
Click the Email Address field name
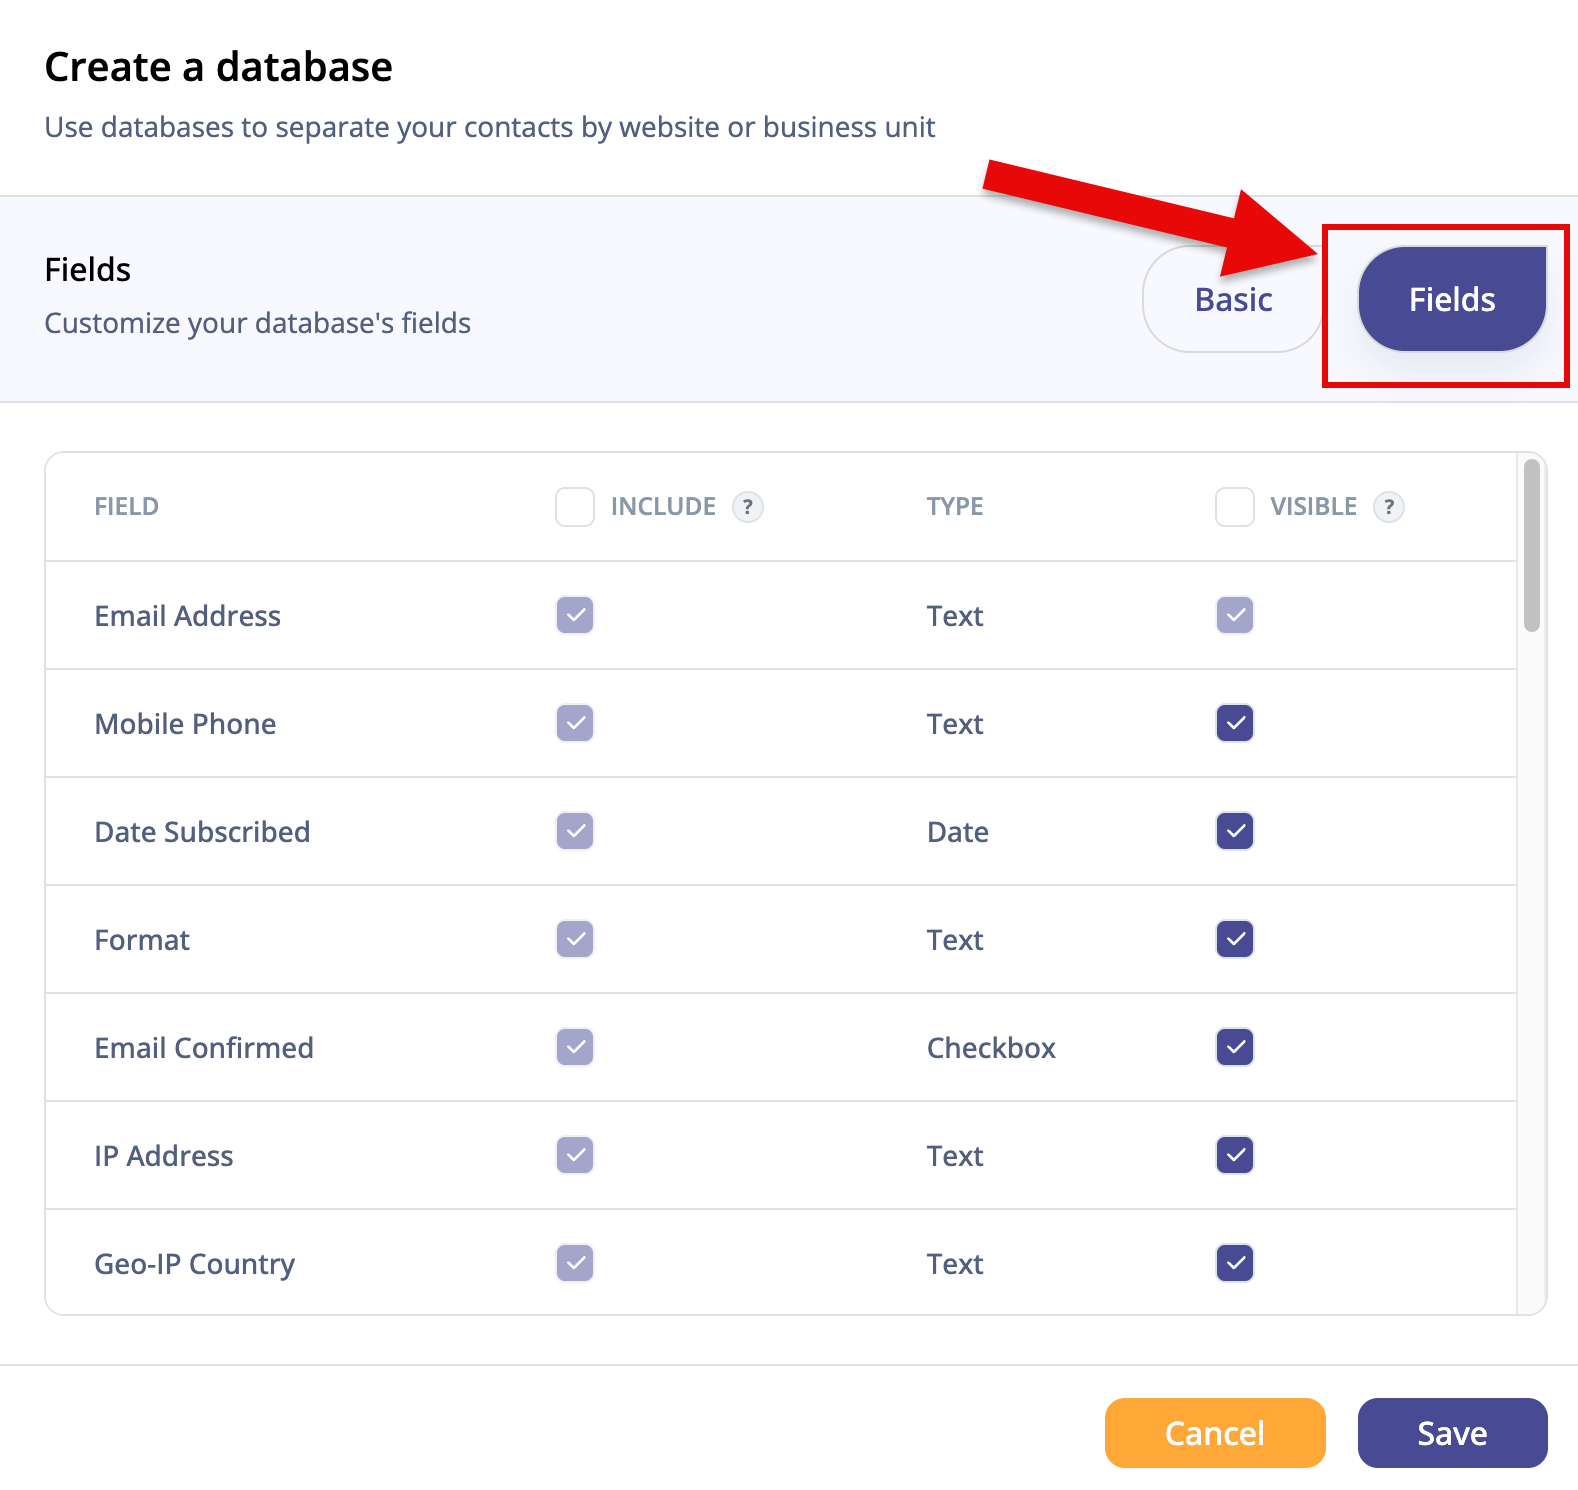coord(187,616)
